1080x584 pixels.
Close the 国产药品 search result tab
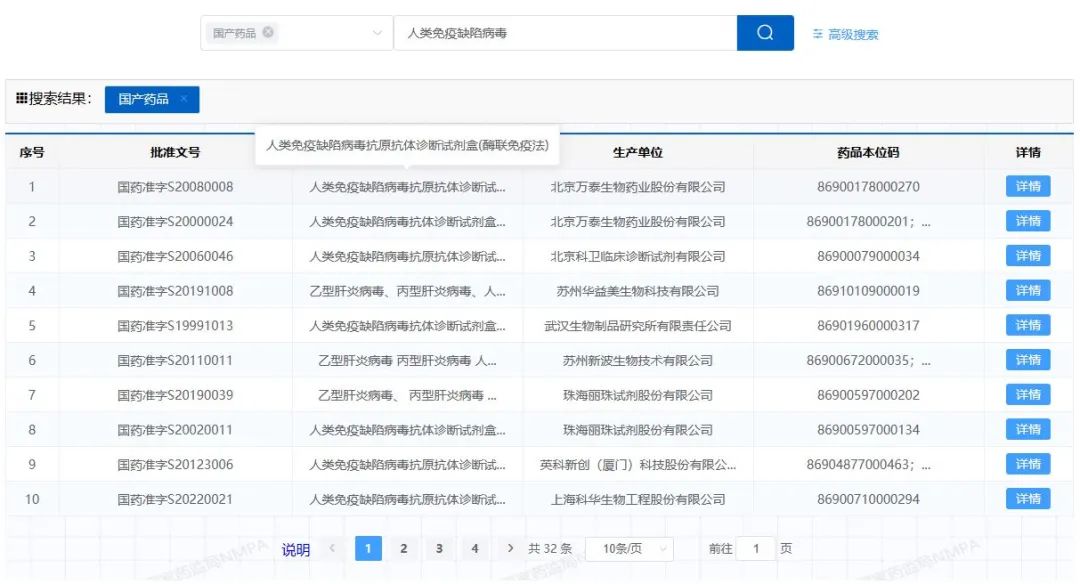click(x=184, y=99)
